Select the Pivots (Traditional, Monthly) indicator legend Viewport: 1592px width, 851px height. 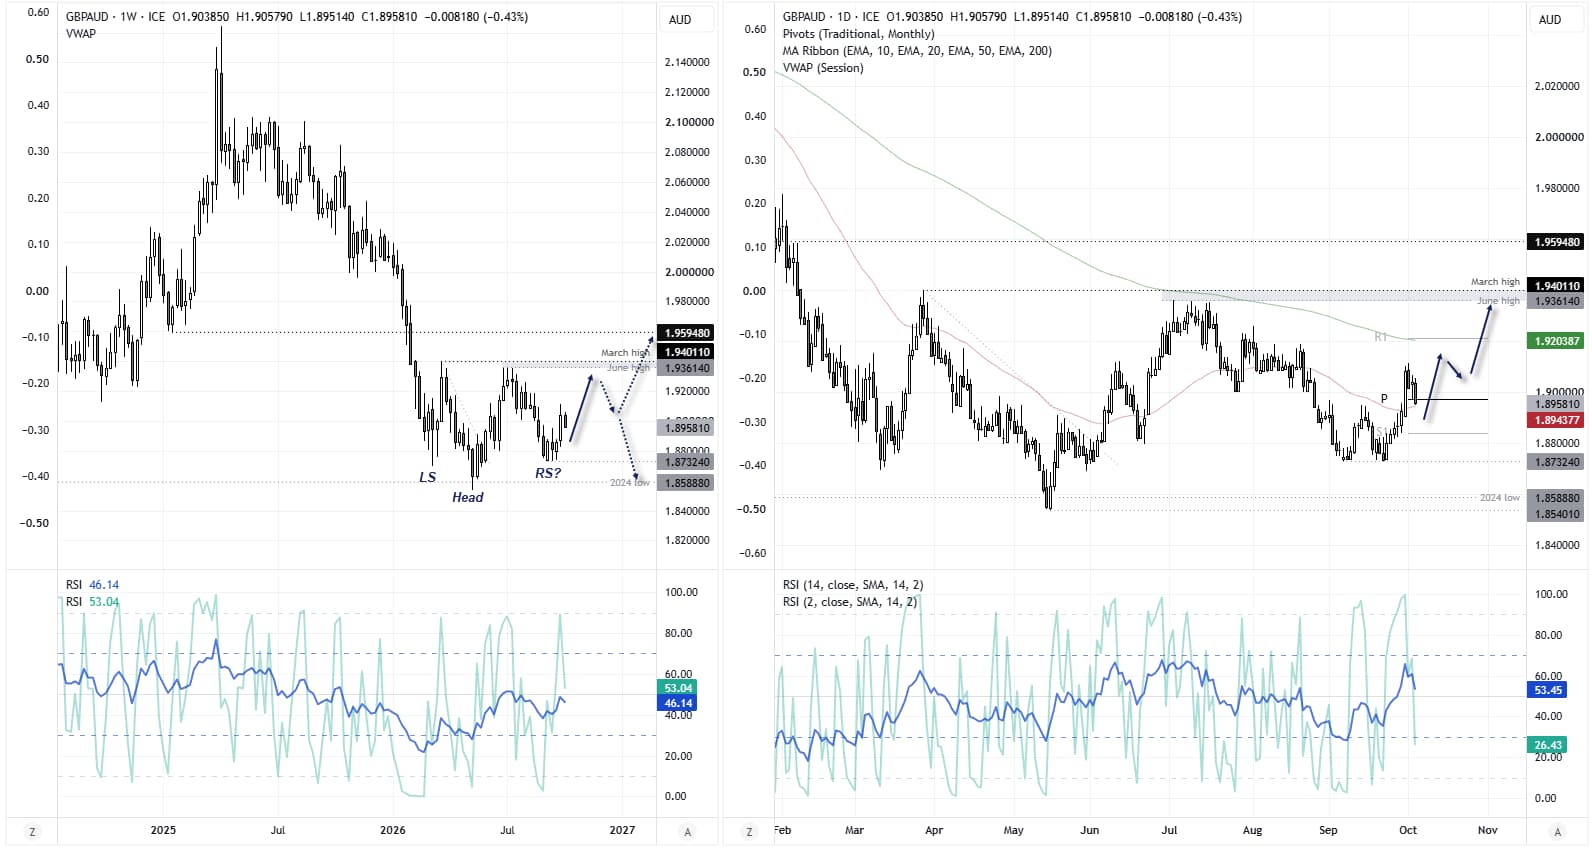(x=858, y=34)
